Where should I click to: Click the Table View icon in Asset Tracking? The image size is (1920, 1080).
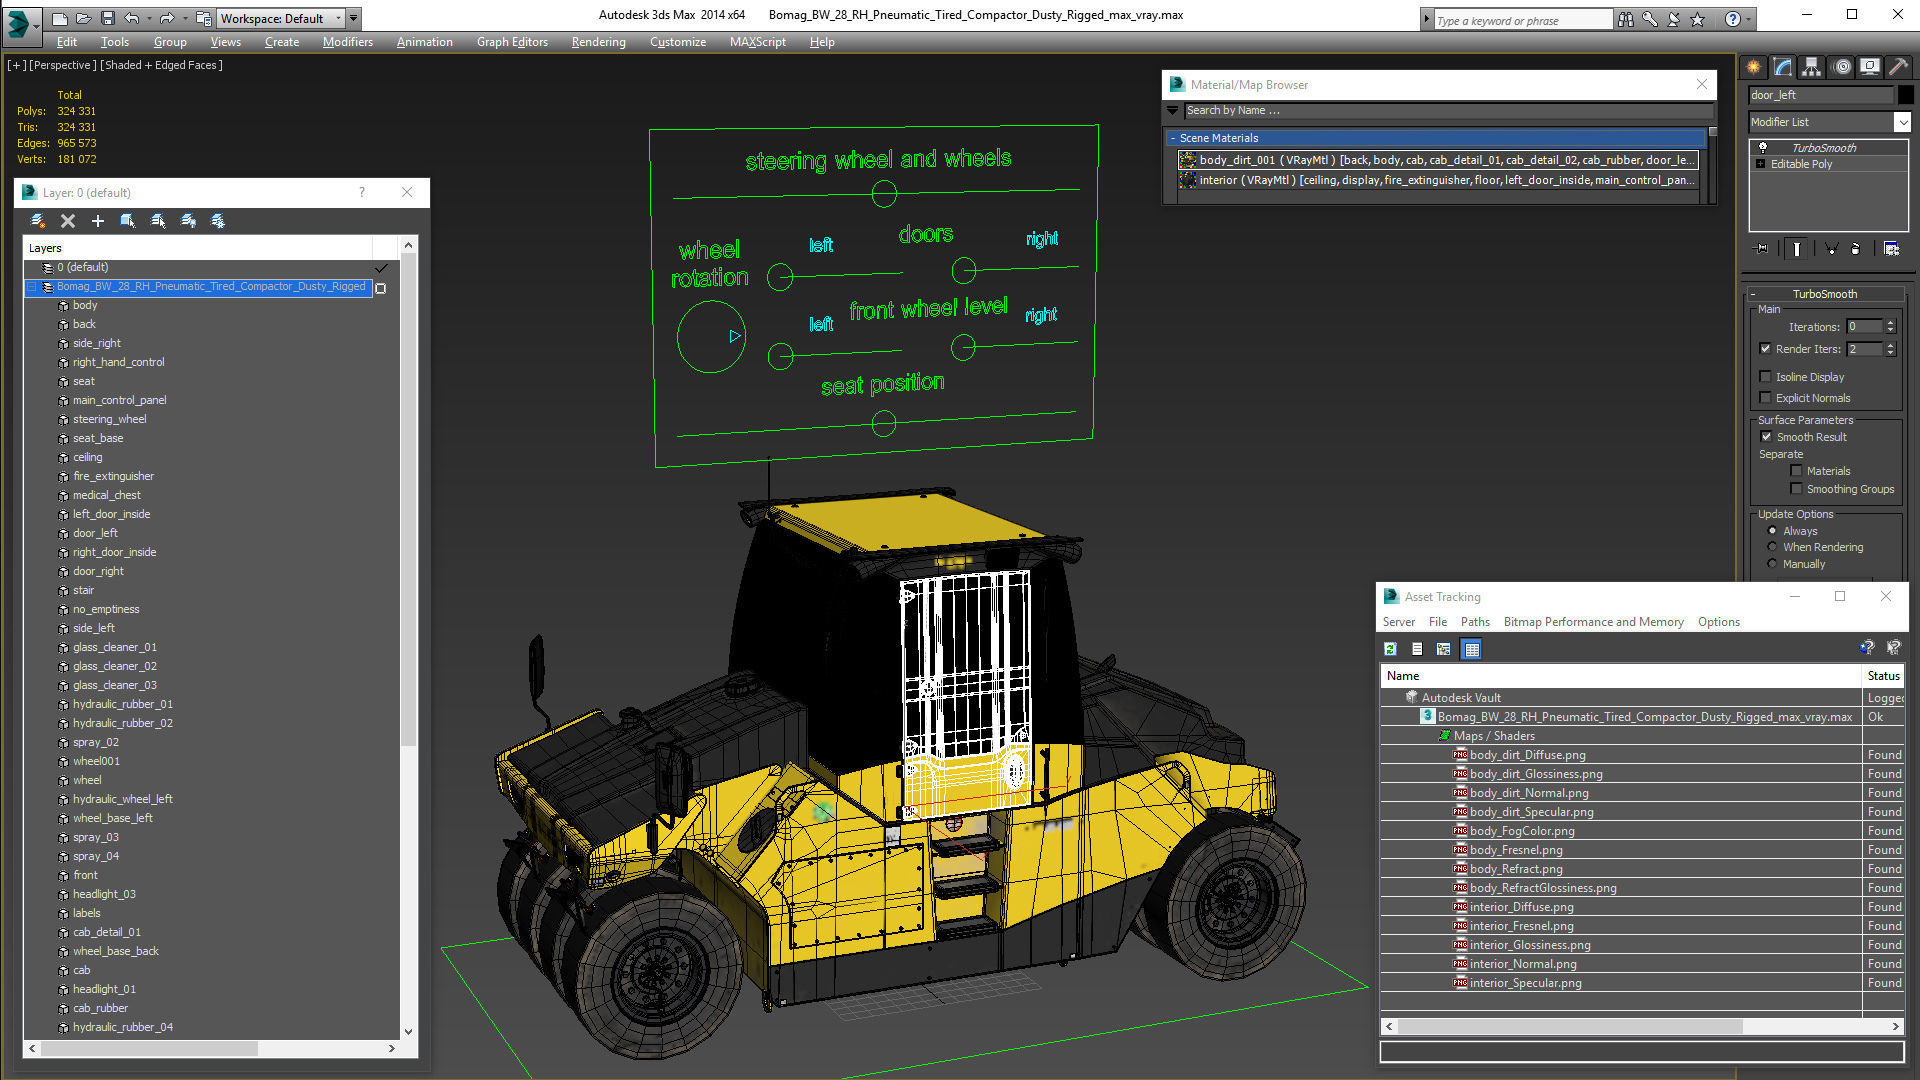[x=1471, y=649]
